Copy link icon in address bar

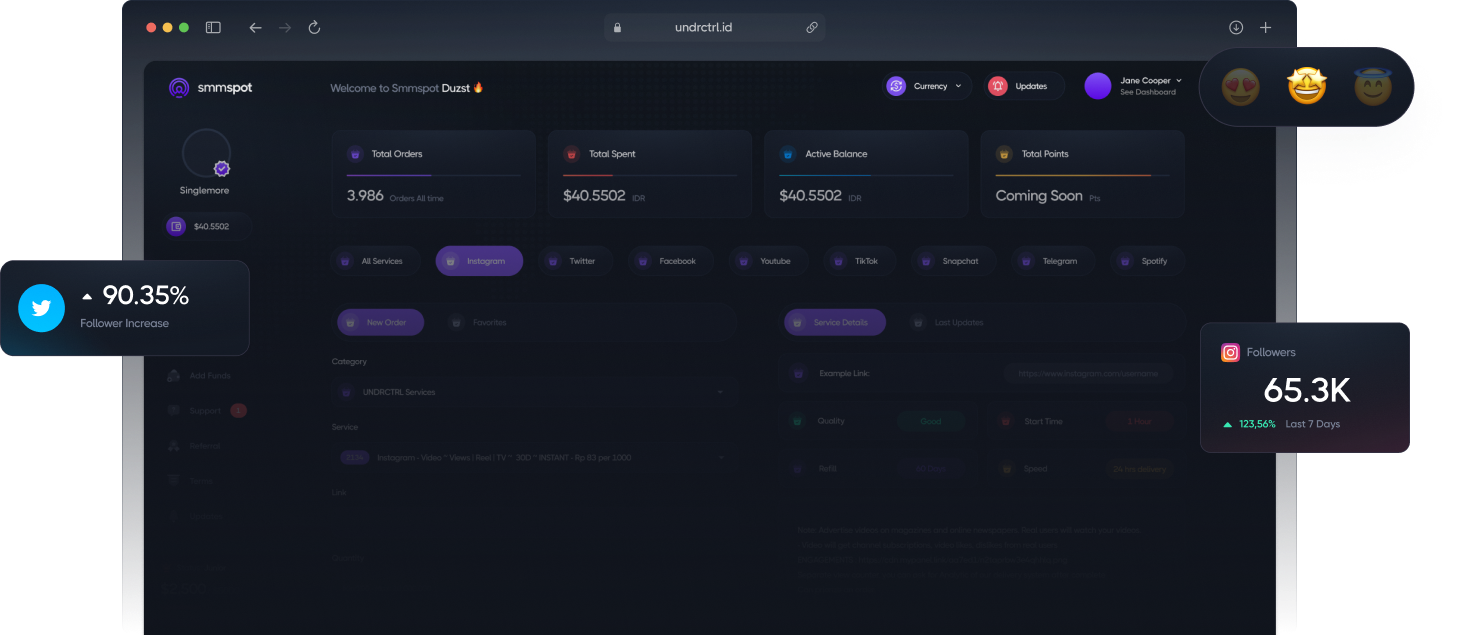coord(812,28)
